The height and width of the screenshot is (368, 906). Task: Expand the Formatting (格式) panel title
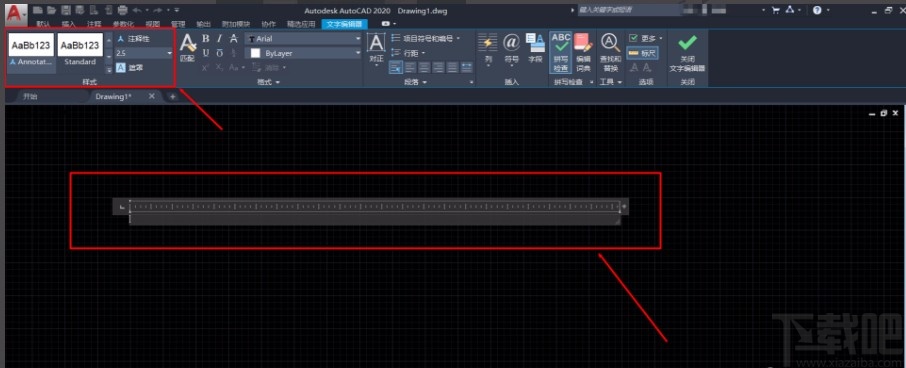pos(269,83)
